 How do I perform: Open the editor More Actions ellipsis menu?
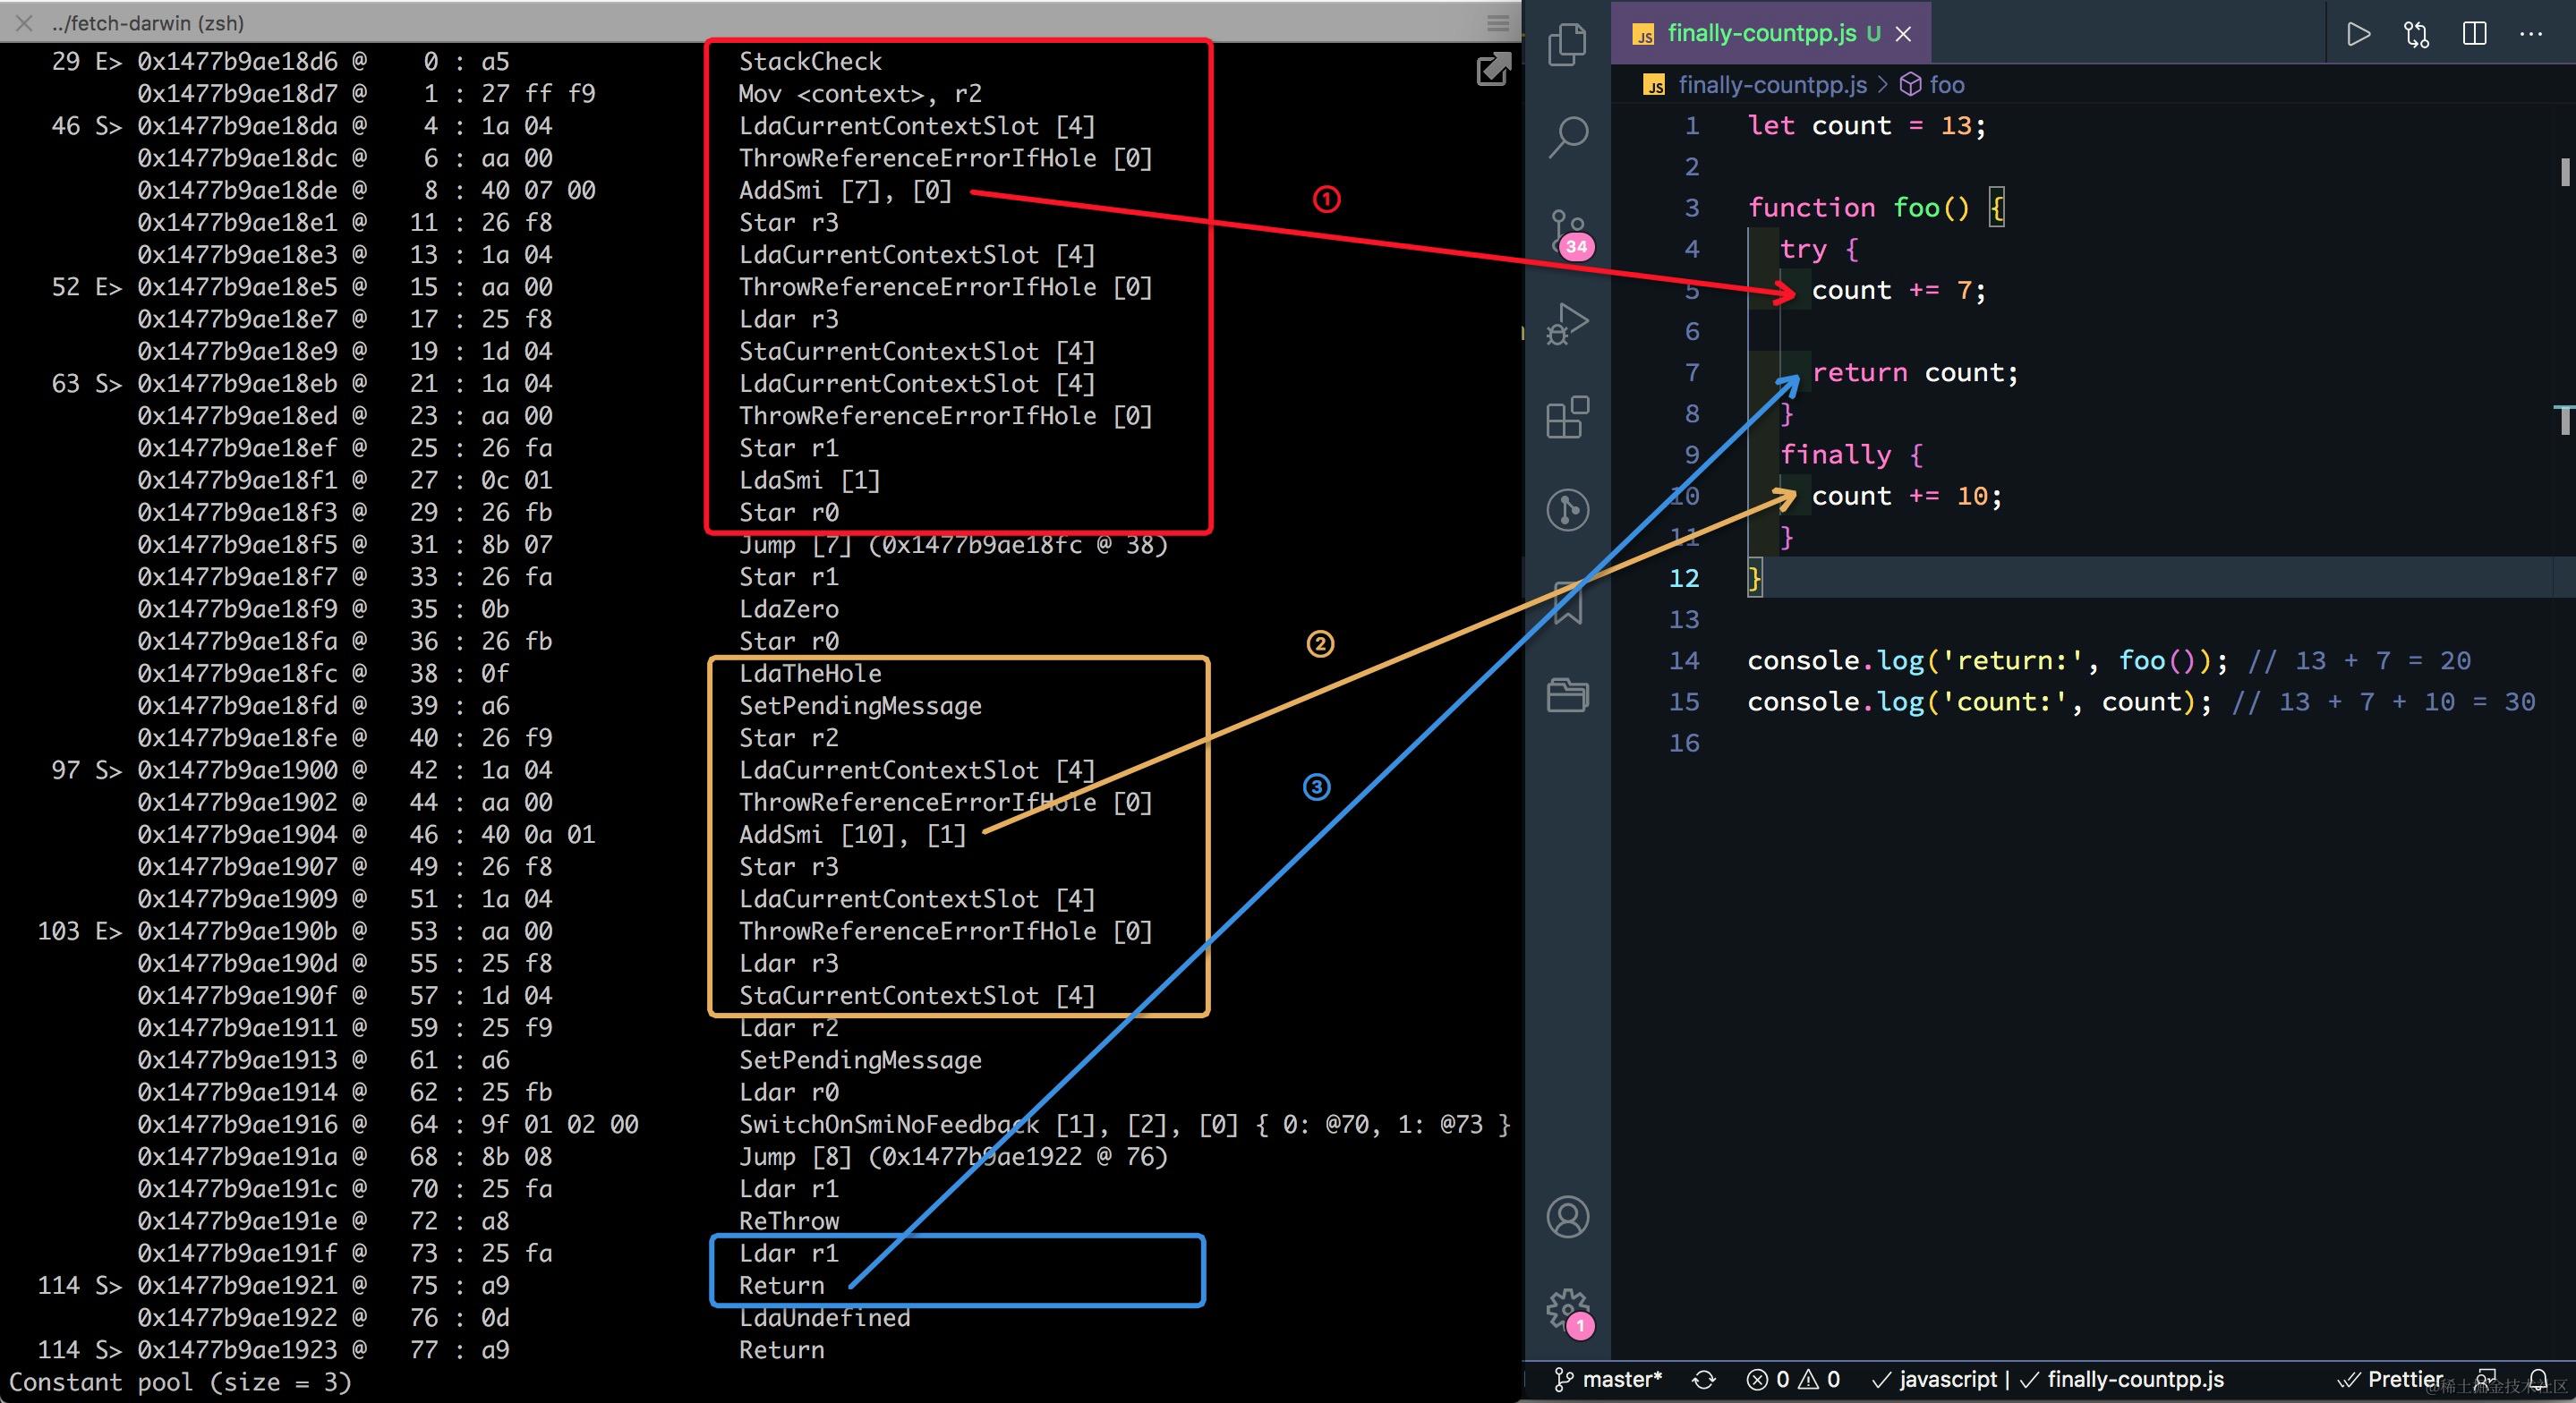(x=2531, y=34)
